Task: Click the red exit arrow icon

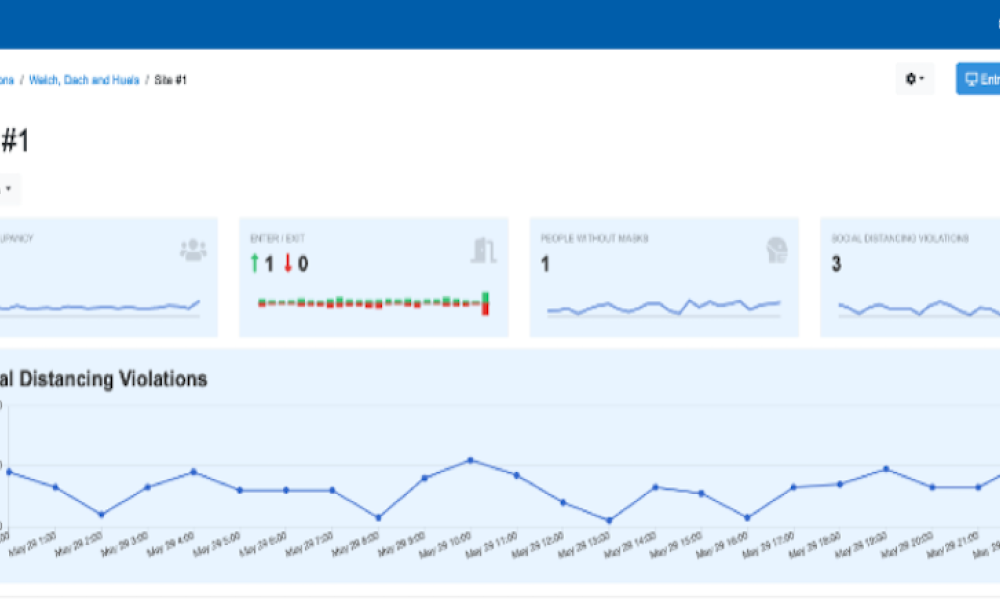Action: pyautogui.click(x=288, y=263)
